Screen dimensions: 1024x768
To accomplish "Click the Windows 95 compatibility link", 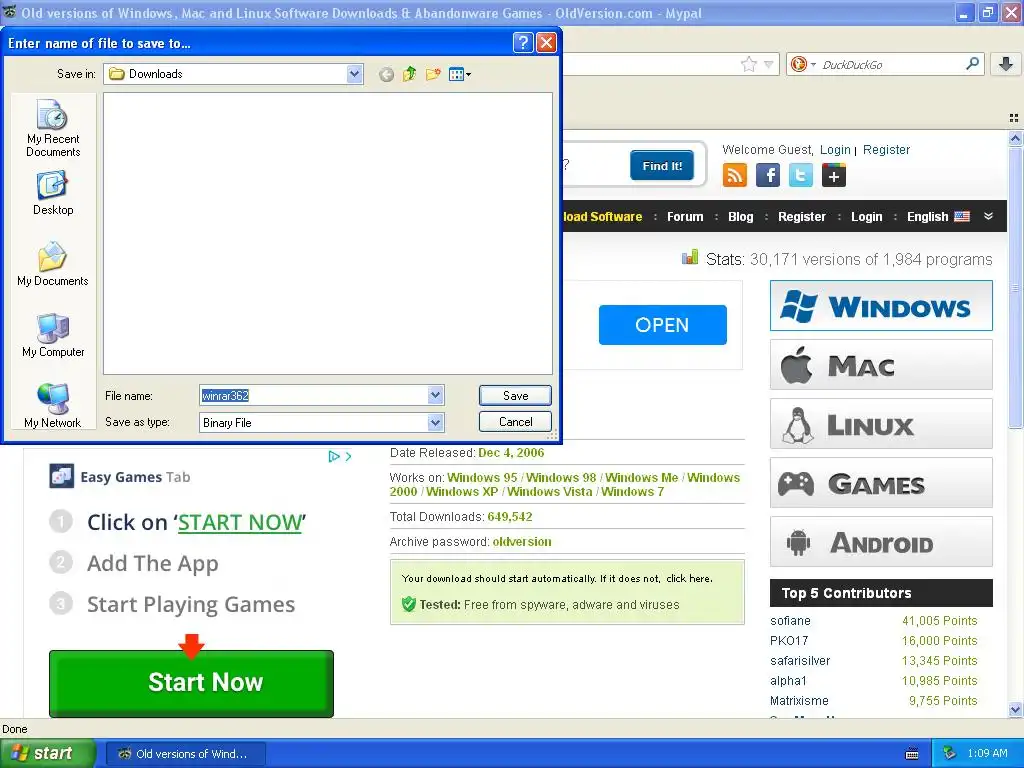I will pyautogui.click(x=482, y=477).
